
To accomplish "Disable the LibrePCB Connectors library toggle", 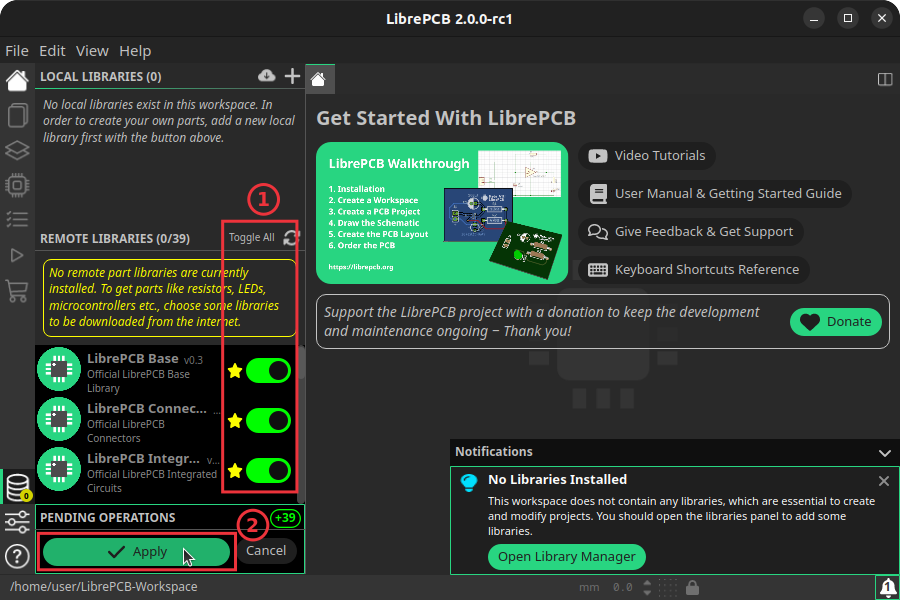I will 268,420.
